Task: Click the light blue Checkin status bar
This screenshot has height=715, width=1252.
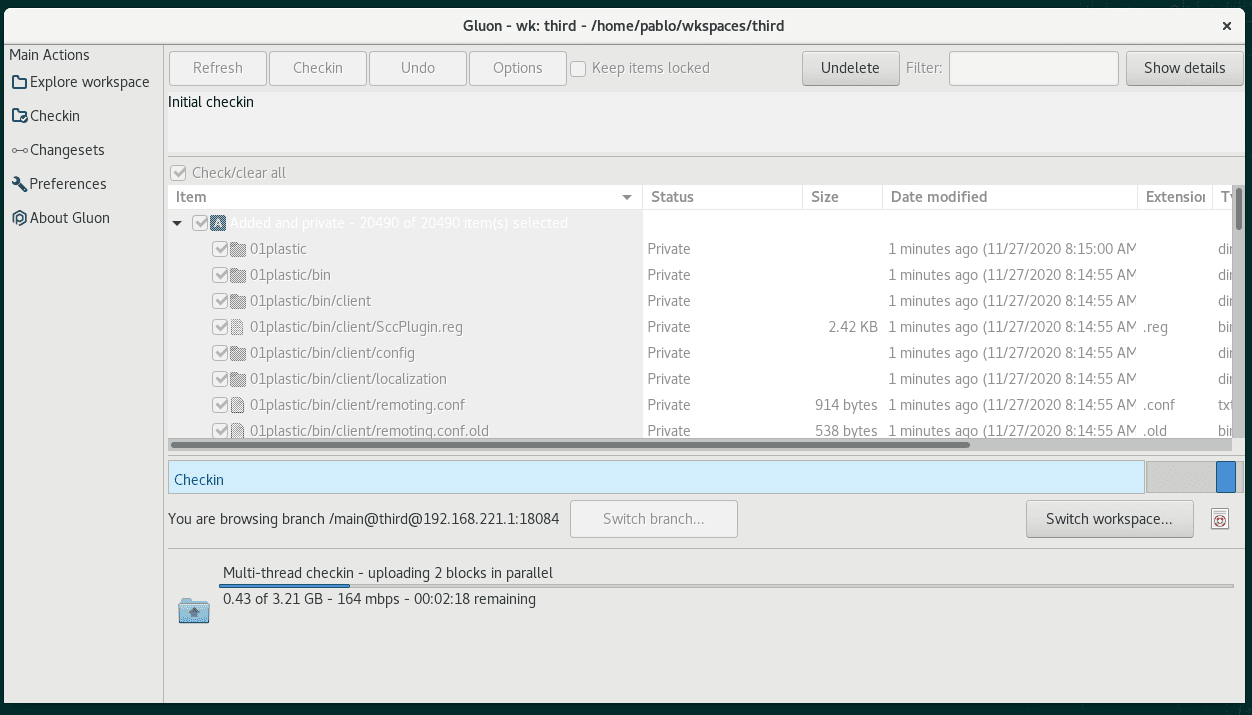Action: (656, 479)
